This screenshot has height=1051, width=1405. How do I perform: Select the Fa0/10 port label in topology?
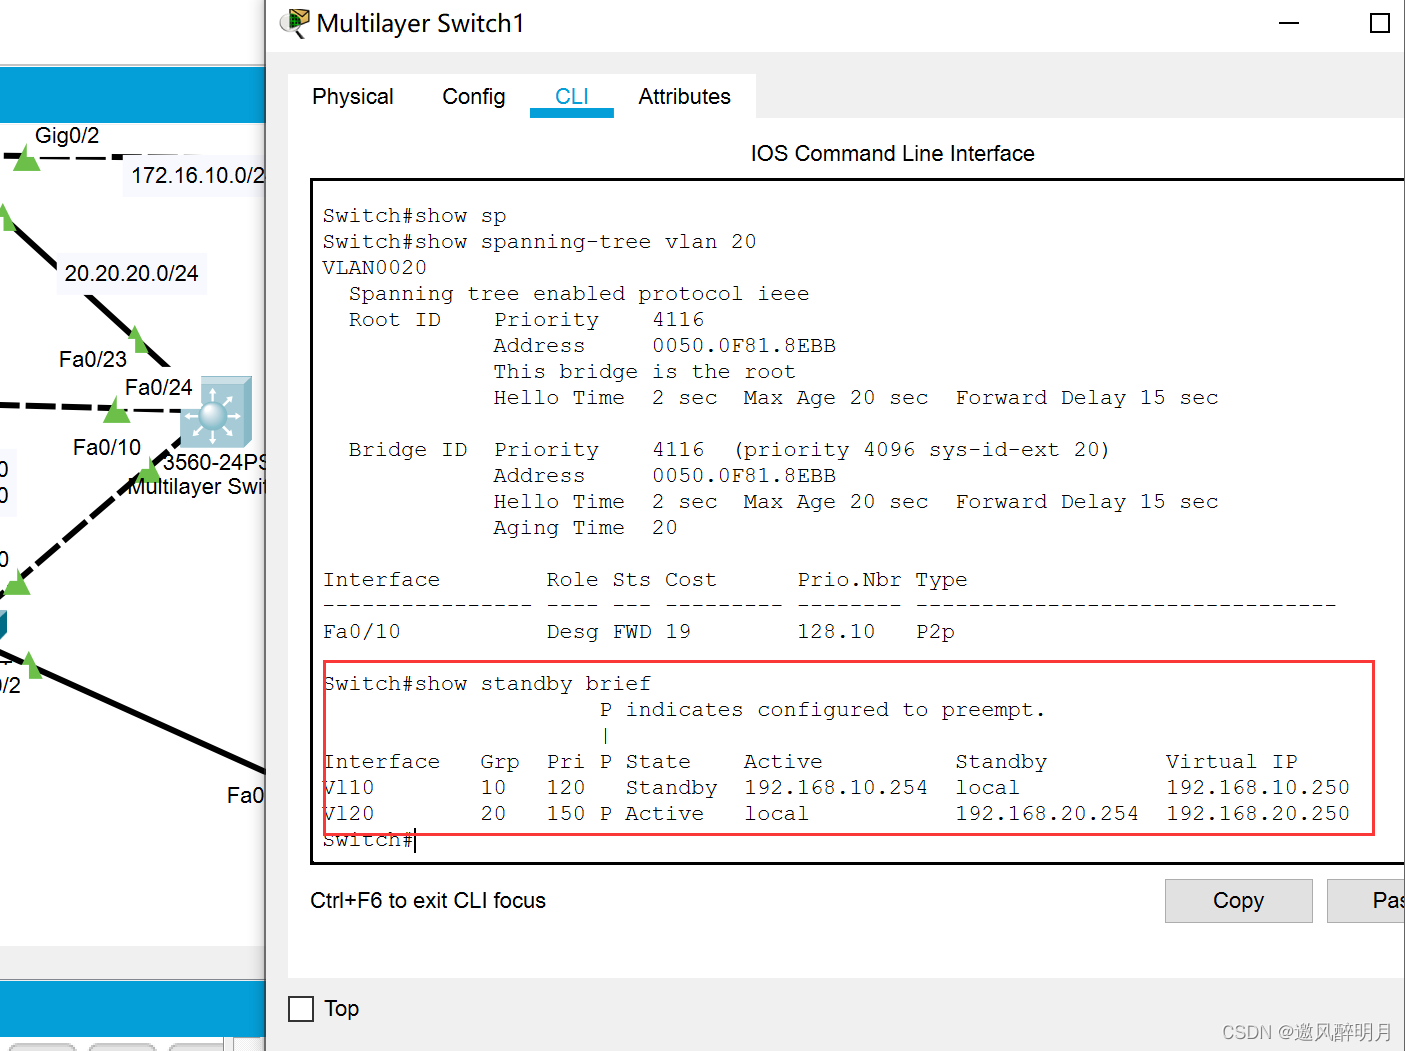click(107, 447)
